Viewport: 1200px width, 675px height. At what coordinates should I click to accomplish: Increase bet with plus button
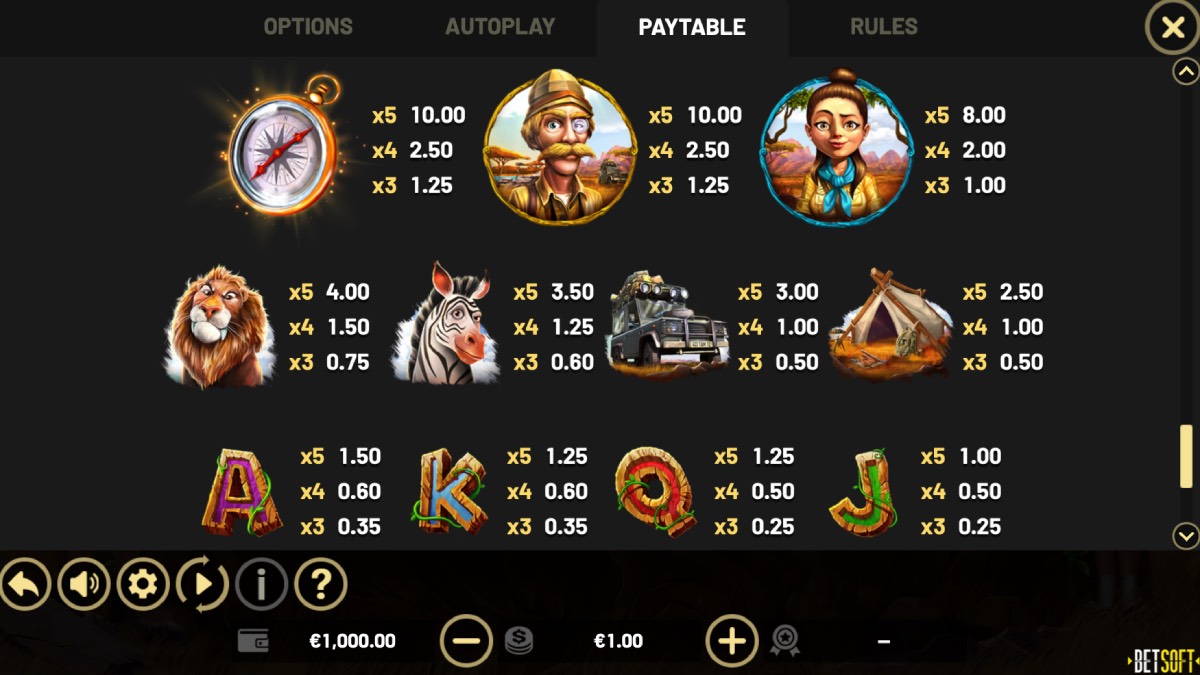[x=732, y=641]
